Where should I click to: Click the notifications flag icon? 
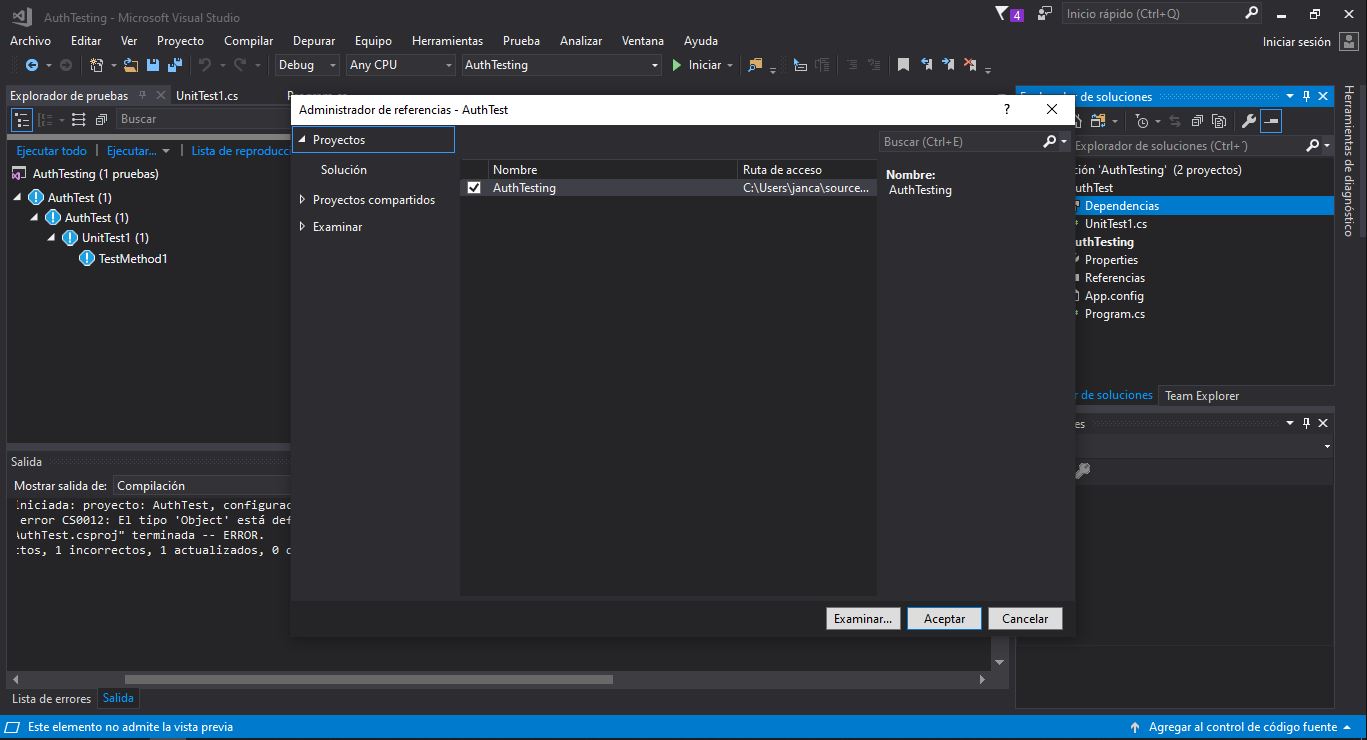click(x=1003, y=14)
